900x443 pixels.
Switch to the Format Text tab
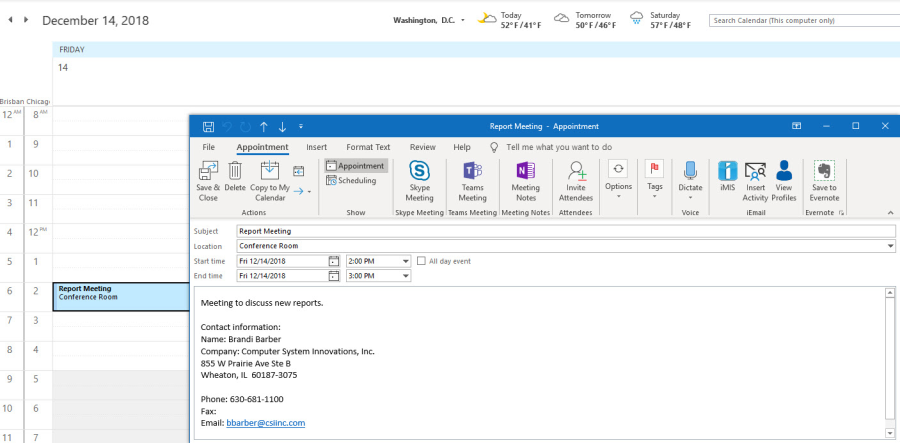(368, 147)
